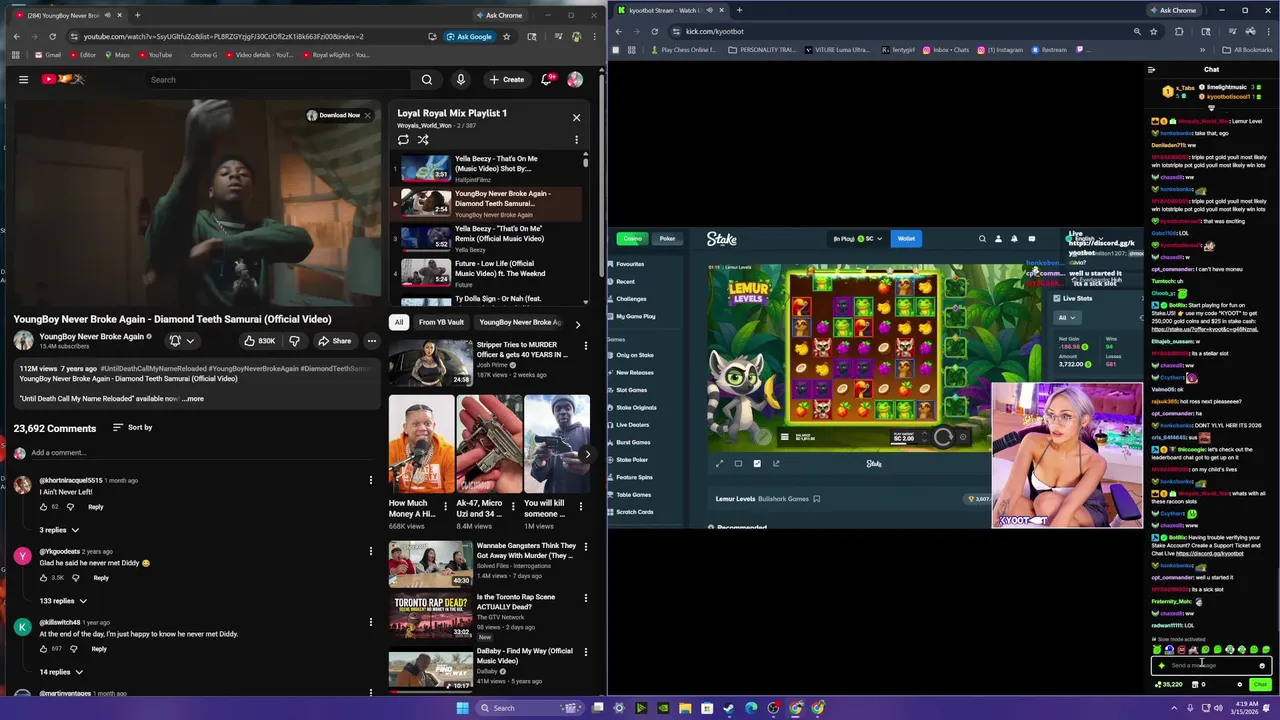
Task: Open Play Chess Online bookmark
Action: pos(683,49)
